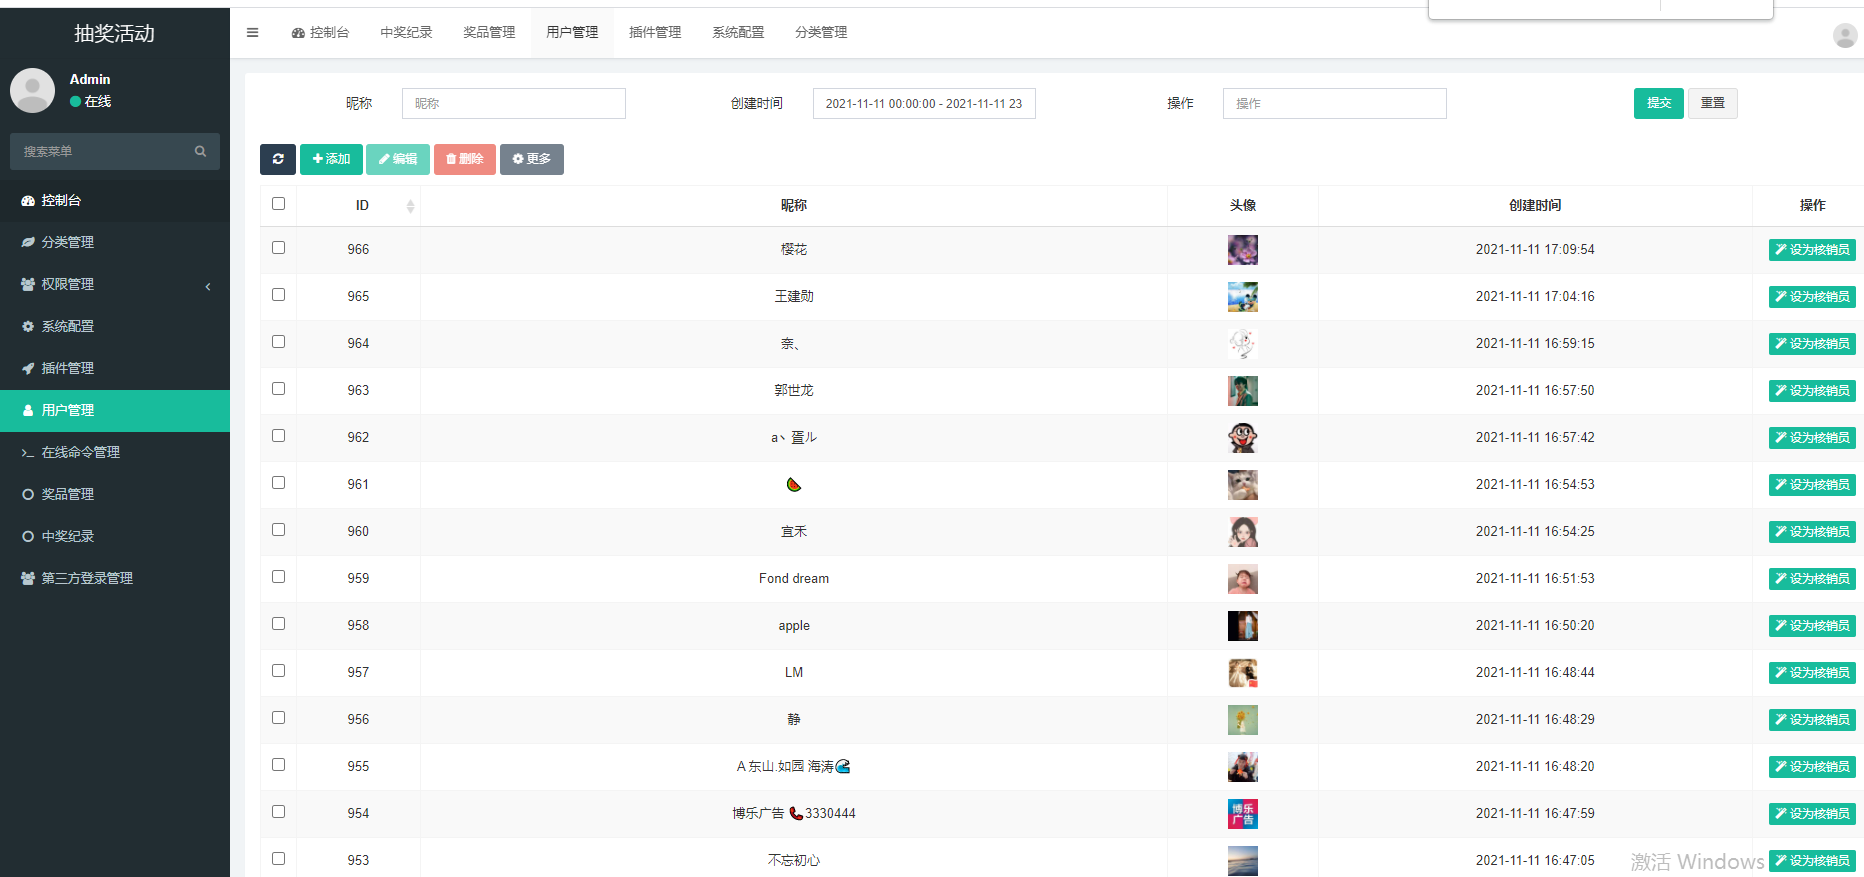
Task: Expand the 权限管理 sidebar submenu
Action: pos(114,285)
